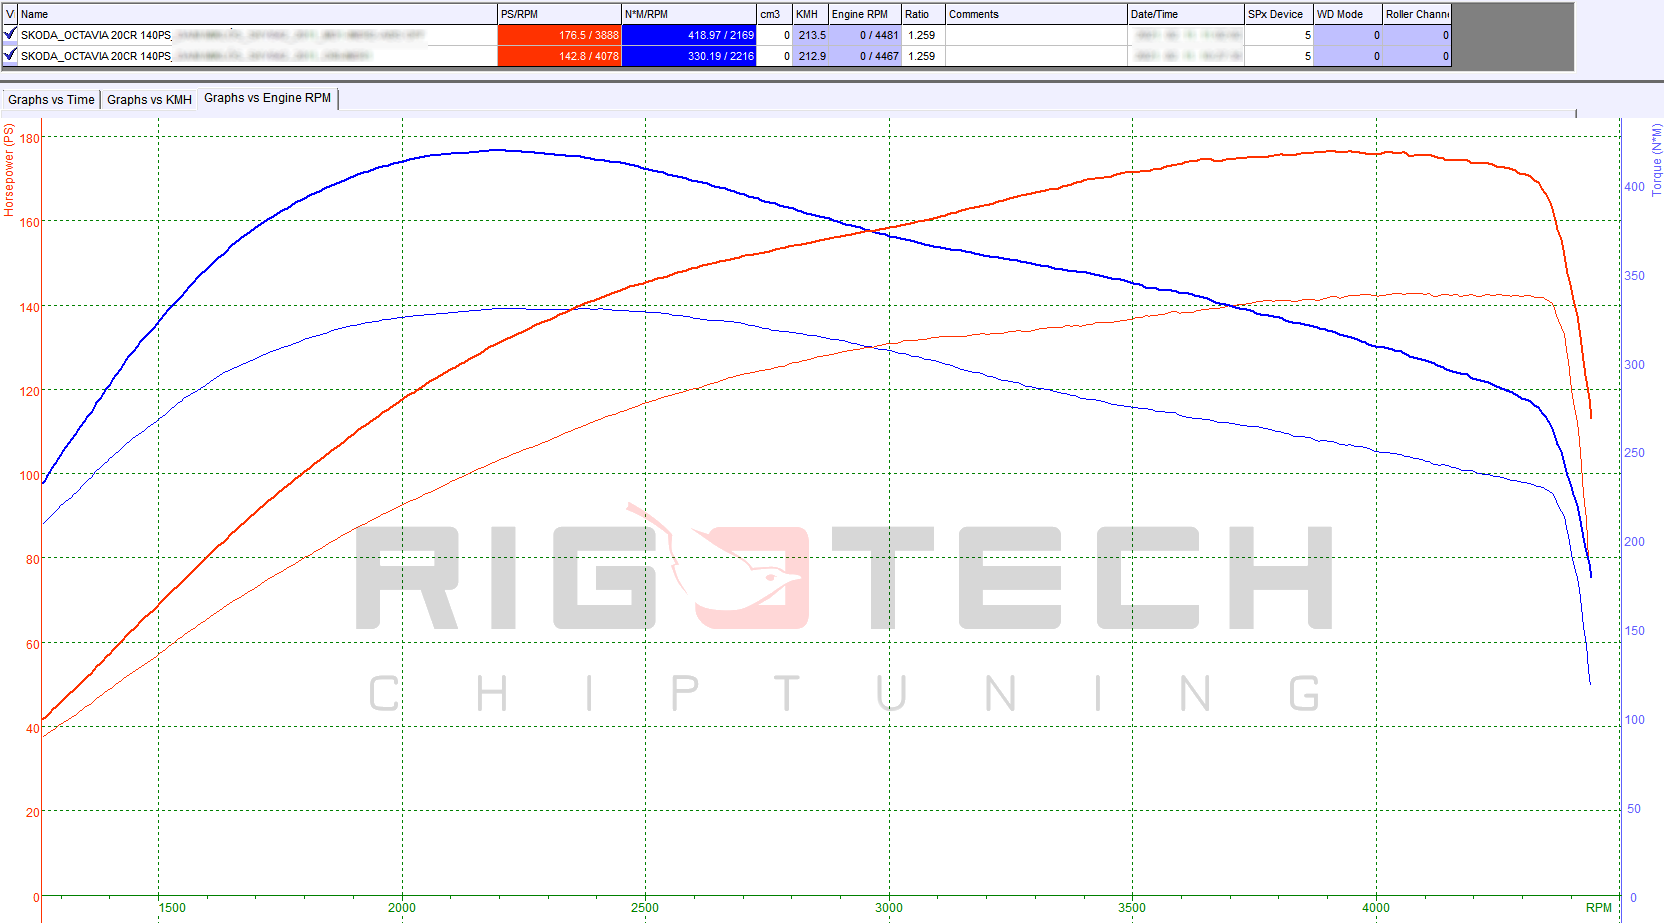Click the 1.259 ratio in the 212.9 KMH row
The height and width of the screenshot is (923, 1667).
[923, 56]
